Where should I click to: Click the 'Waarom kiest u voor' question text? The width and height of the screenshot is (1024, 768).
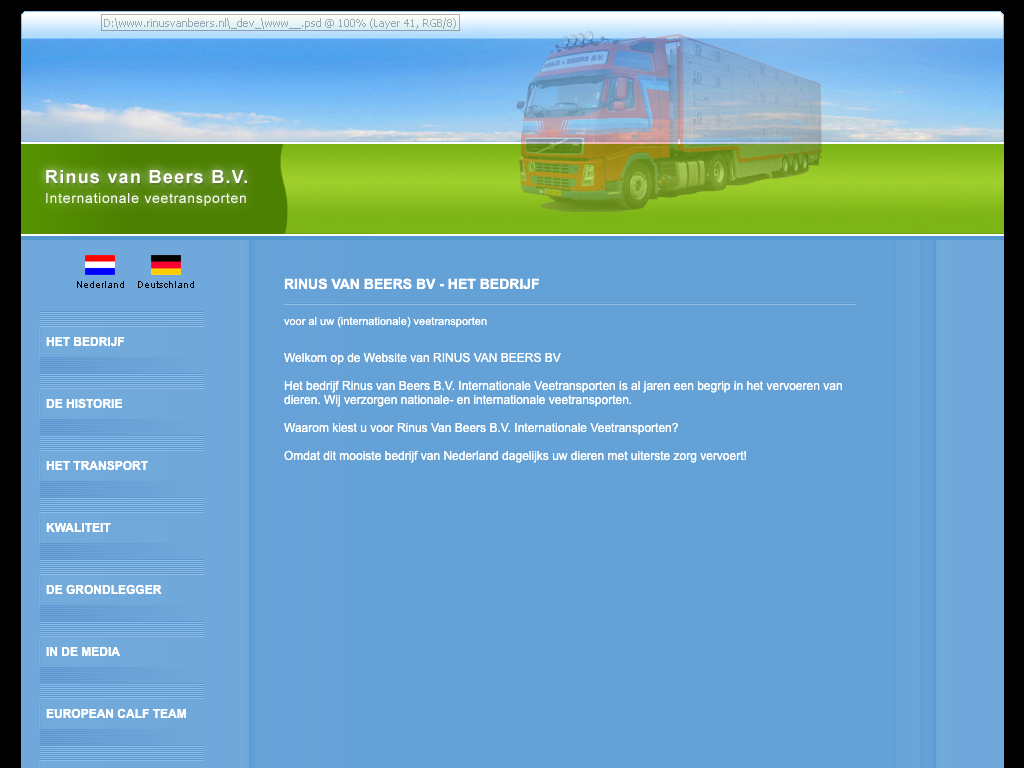click(x=481, y=428)
